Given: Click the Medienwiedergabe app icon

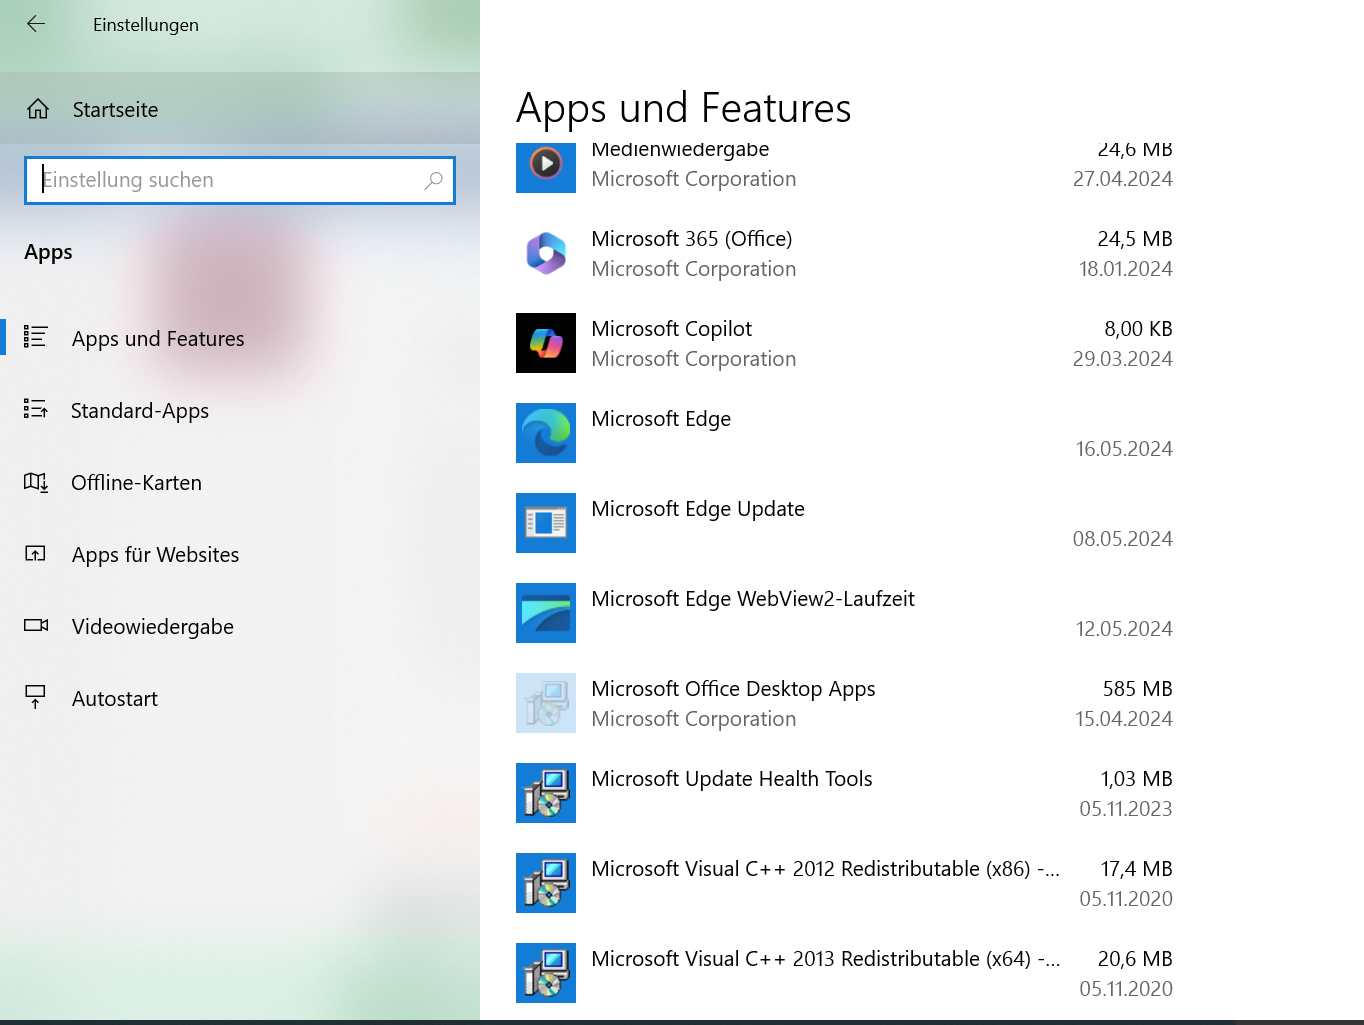Looking at the screenshot, I should point(546,168).
